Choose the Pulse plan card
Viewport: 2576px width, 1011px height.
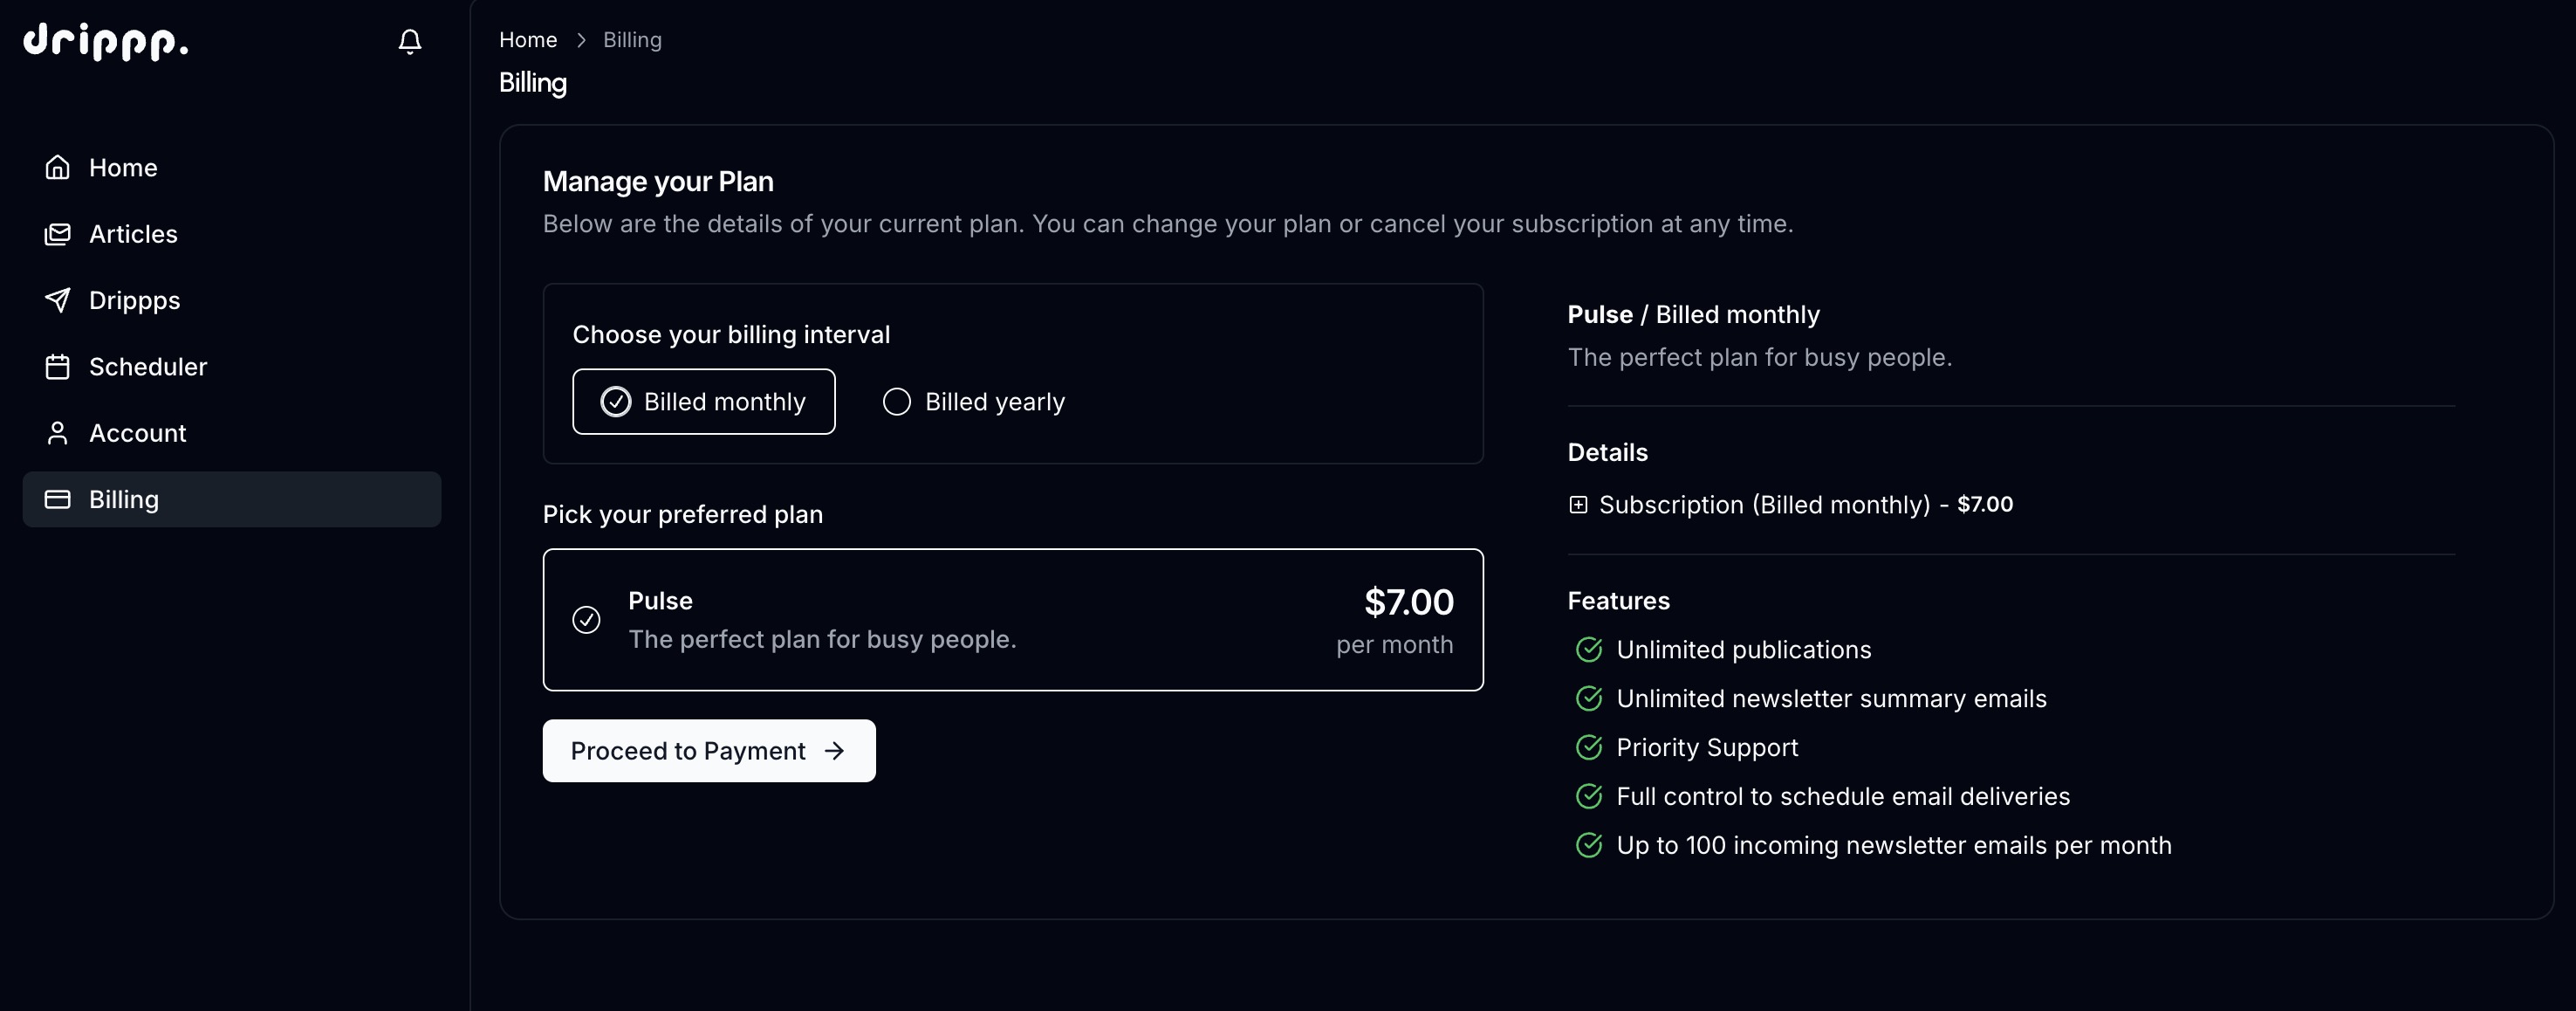[1013, 620]
